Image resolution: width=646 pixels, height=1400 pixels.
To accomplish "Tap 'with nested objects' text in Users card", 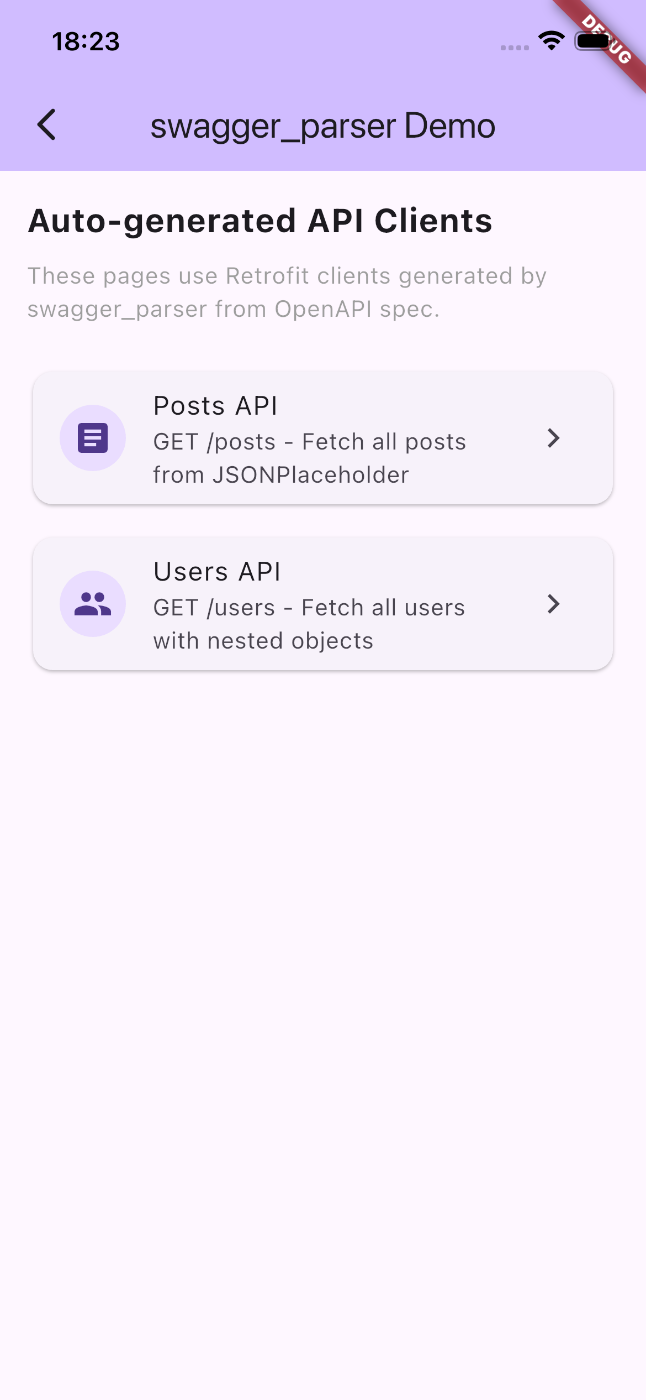I will point(263,641).
